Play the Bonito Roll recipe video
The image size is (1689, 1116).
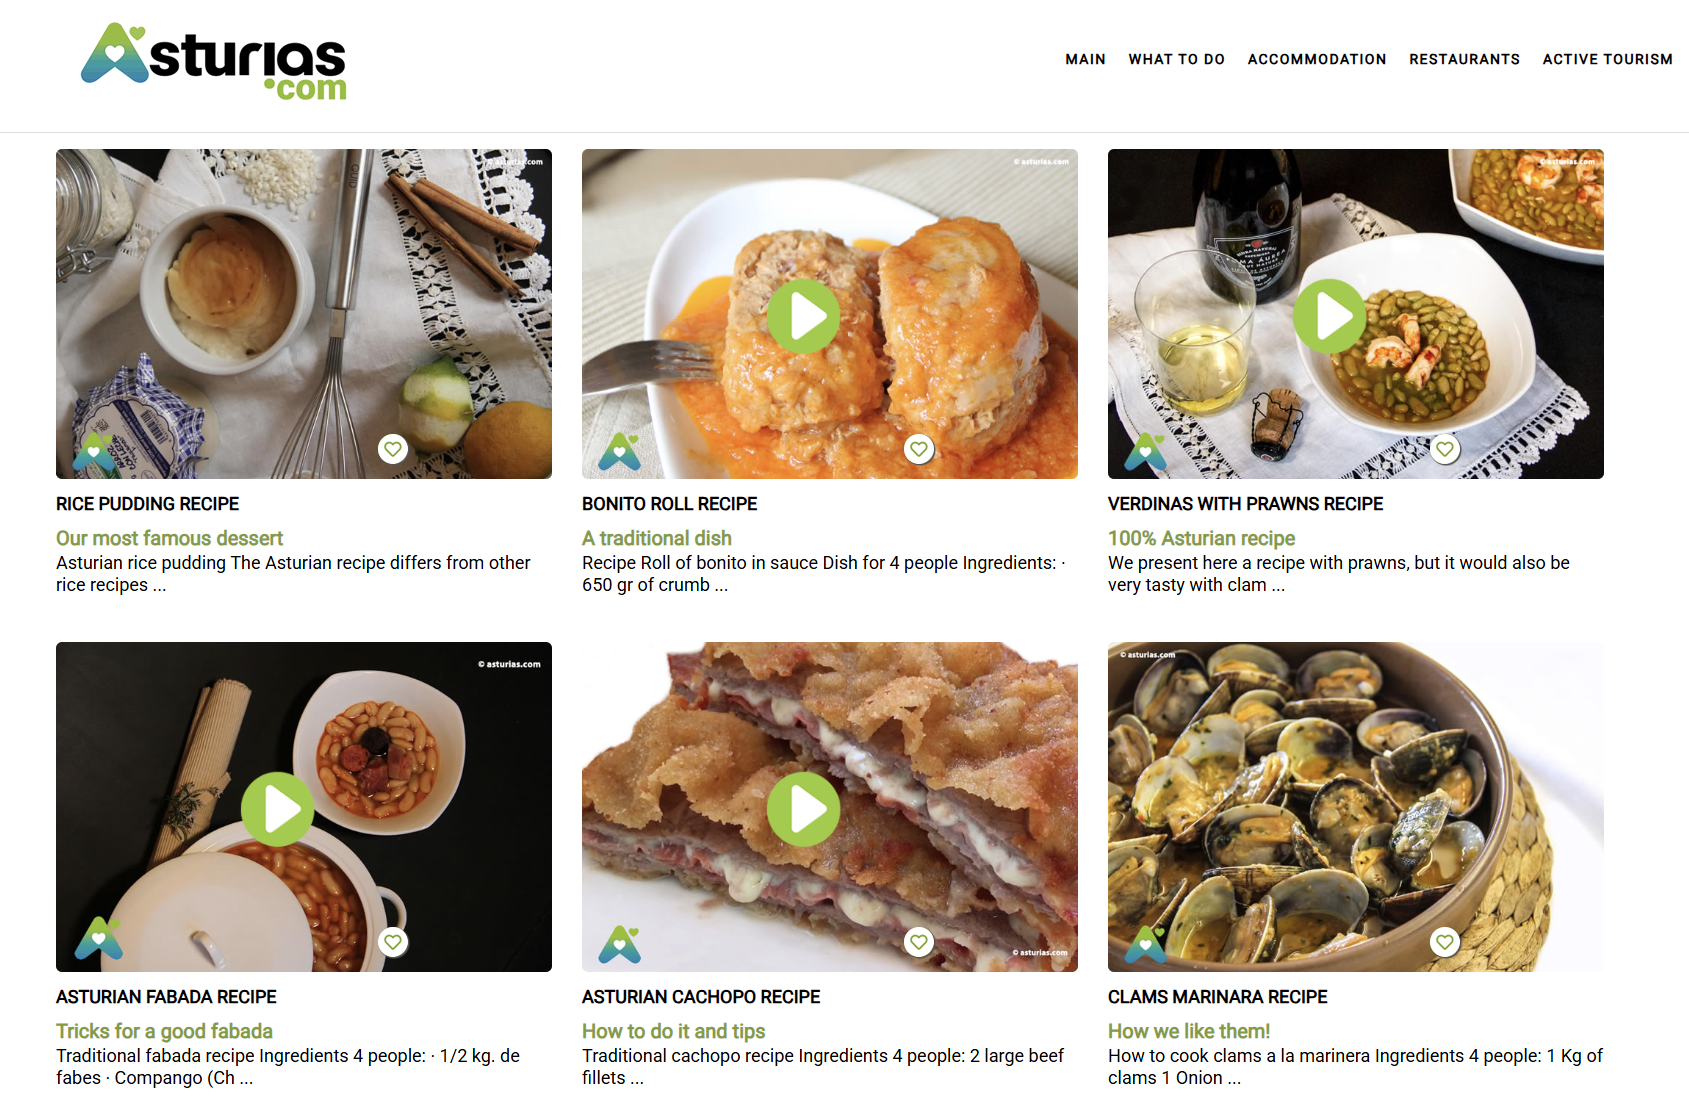pyautogui.click(x=804, y=316)
